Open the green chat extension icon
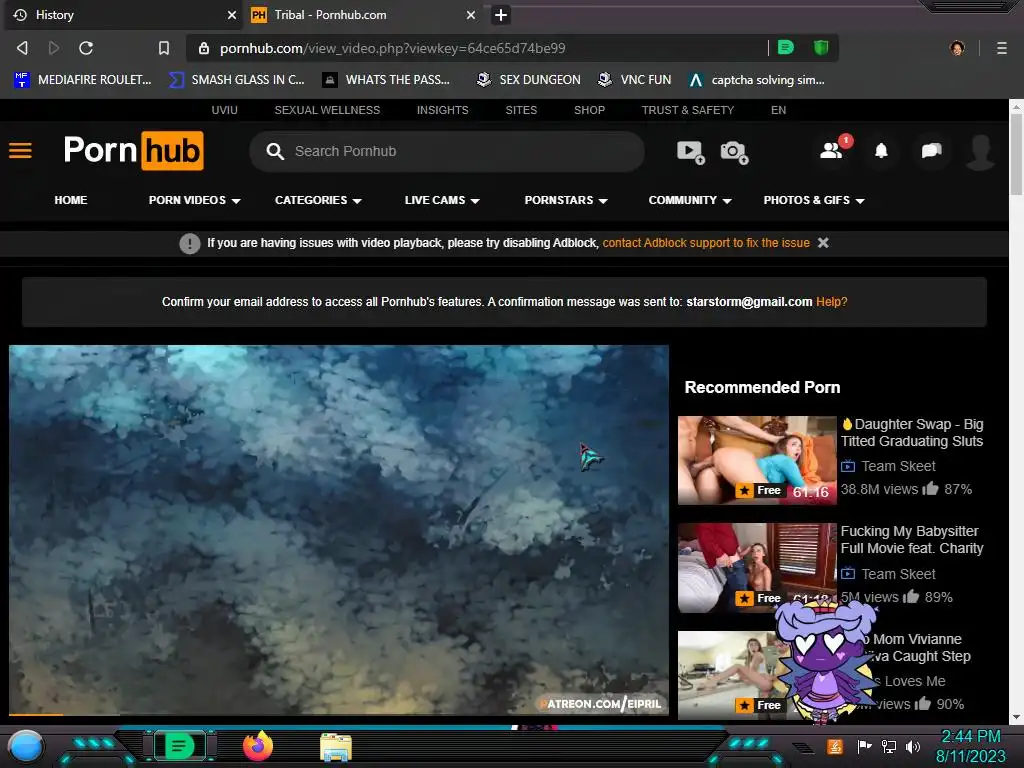 (x=786, y=47)
